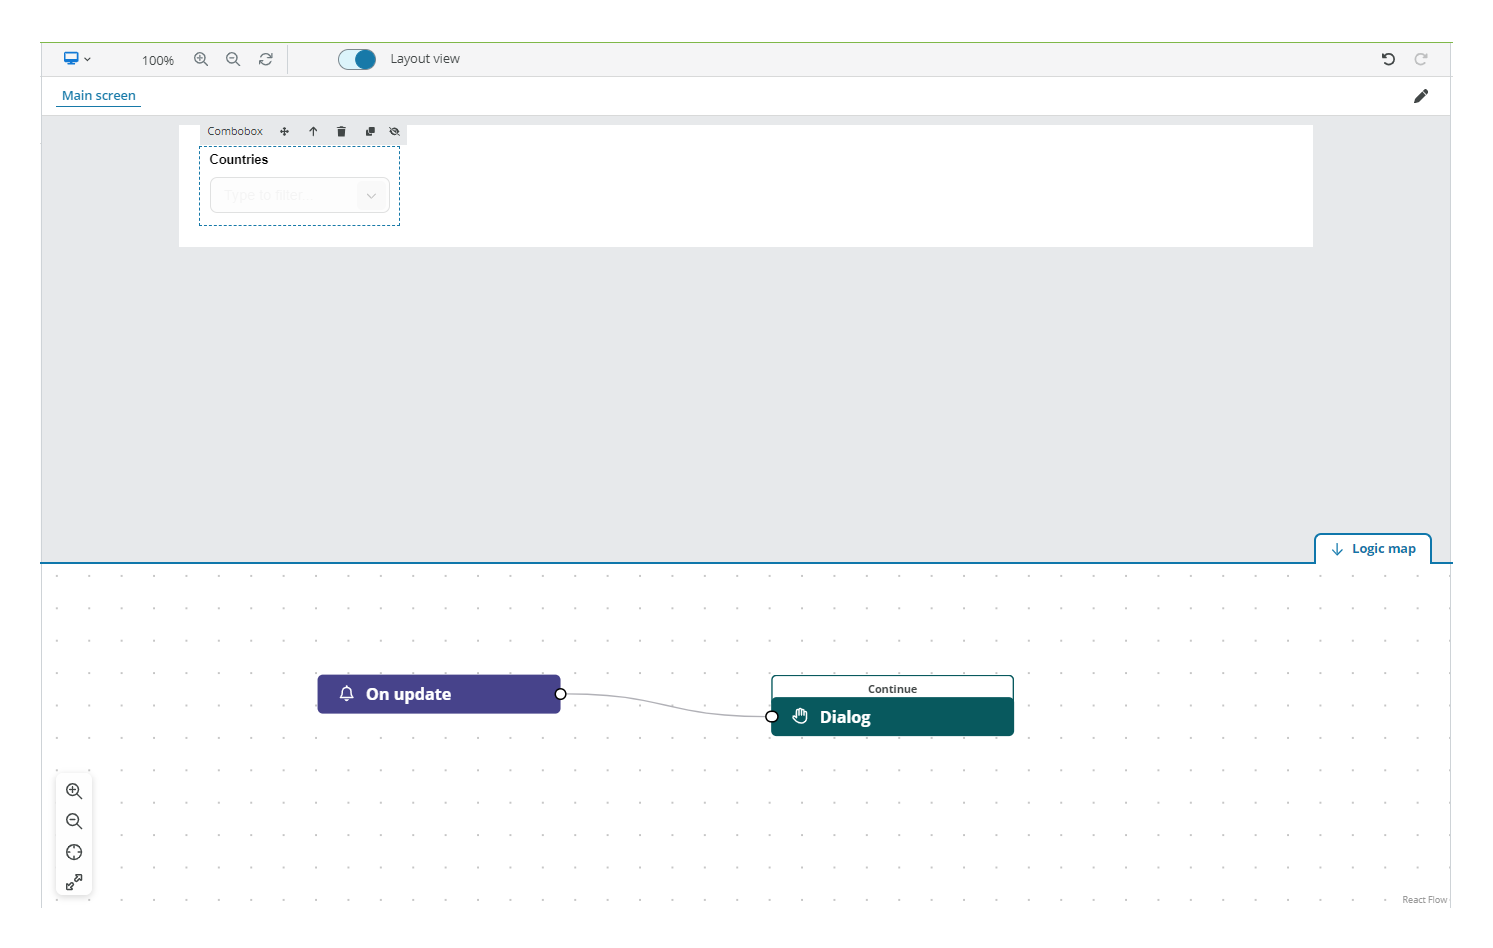The image size is (1493, 948).
Task: Hide the Combobox with the eye-slash icon
Action: [394, 131]
